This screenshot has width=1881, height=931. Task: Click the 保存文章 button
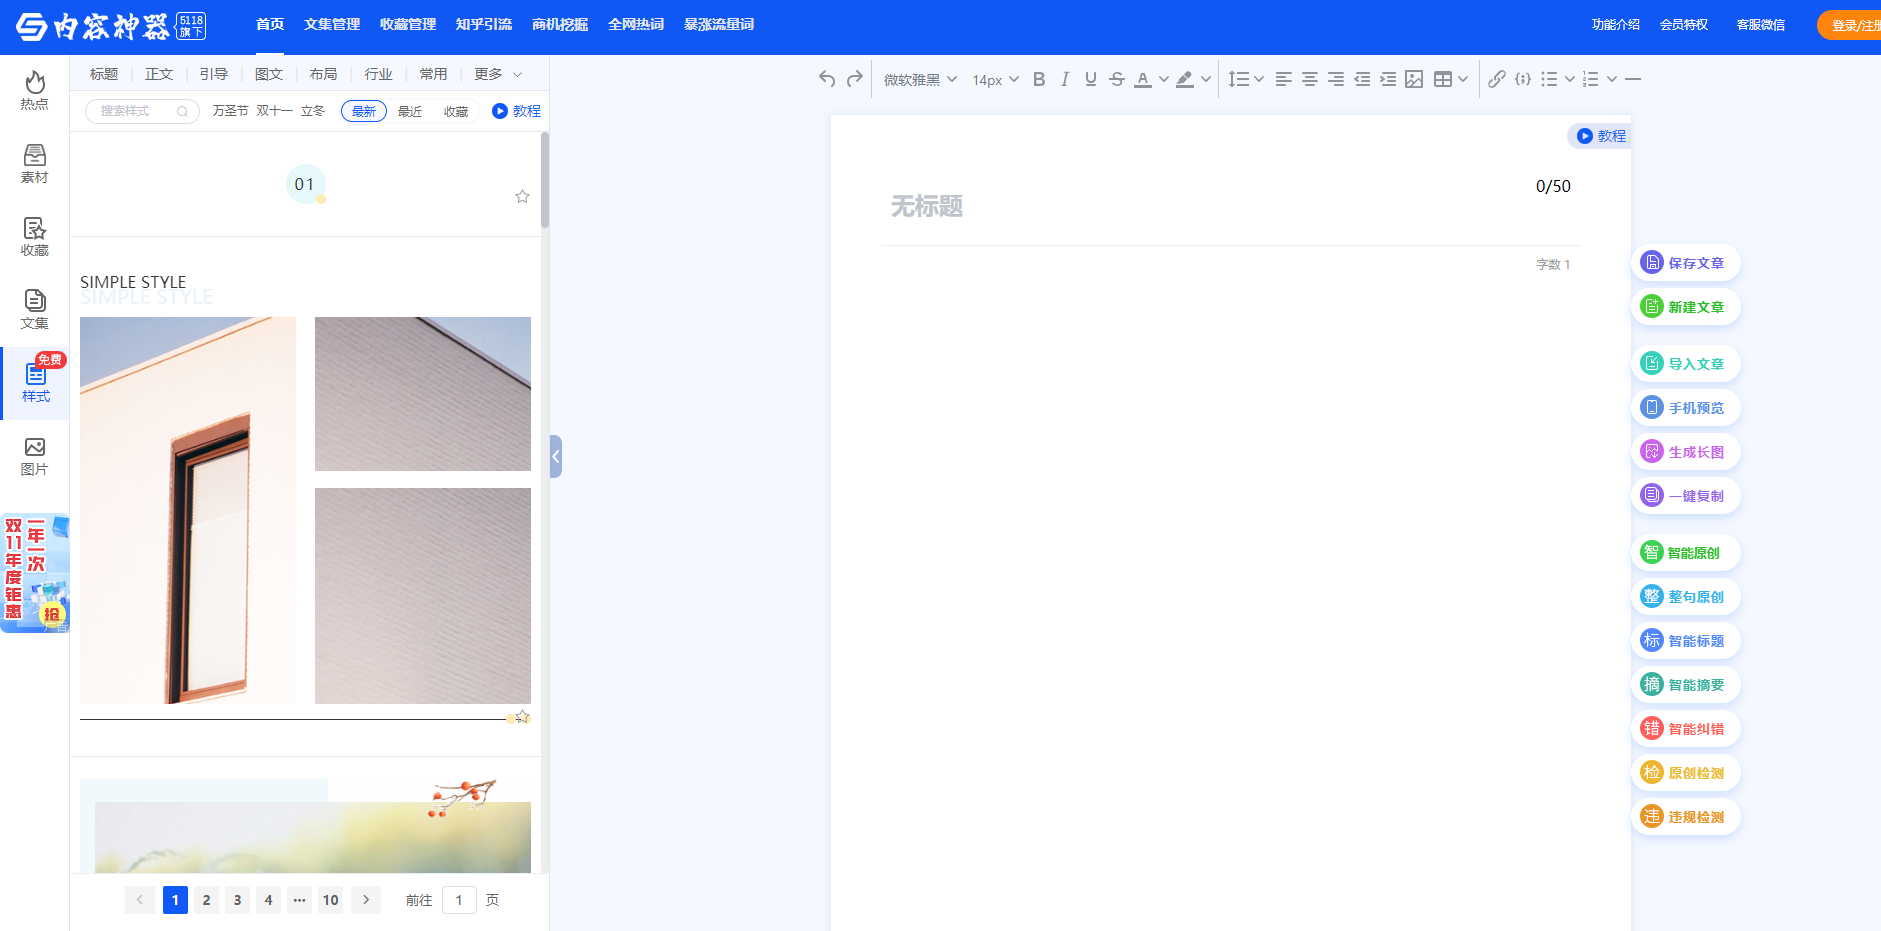(x=1685, y=263)
